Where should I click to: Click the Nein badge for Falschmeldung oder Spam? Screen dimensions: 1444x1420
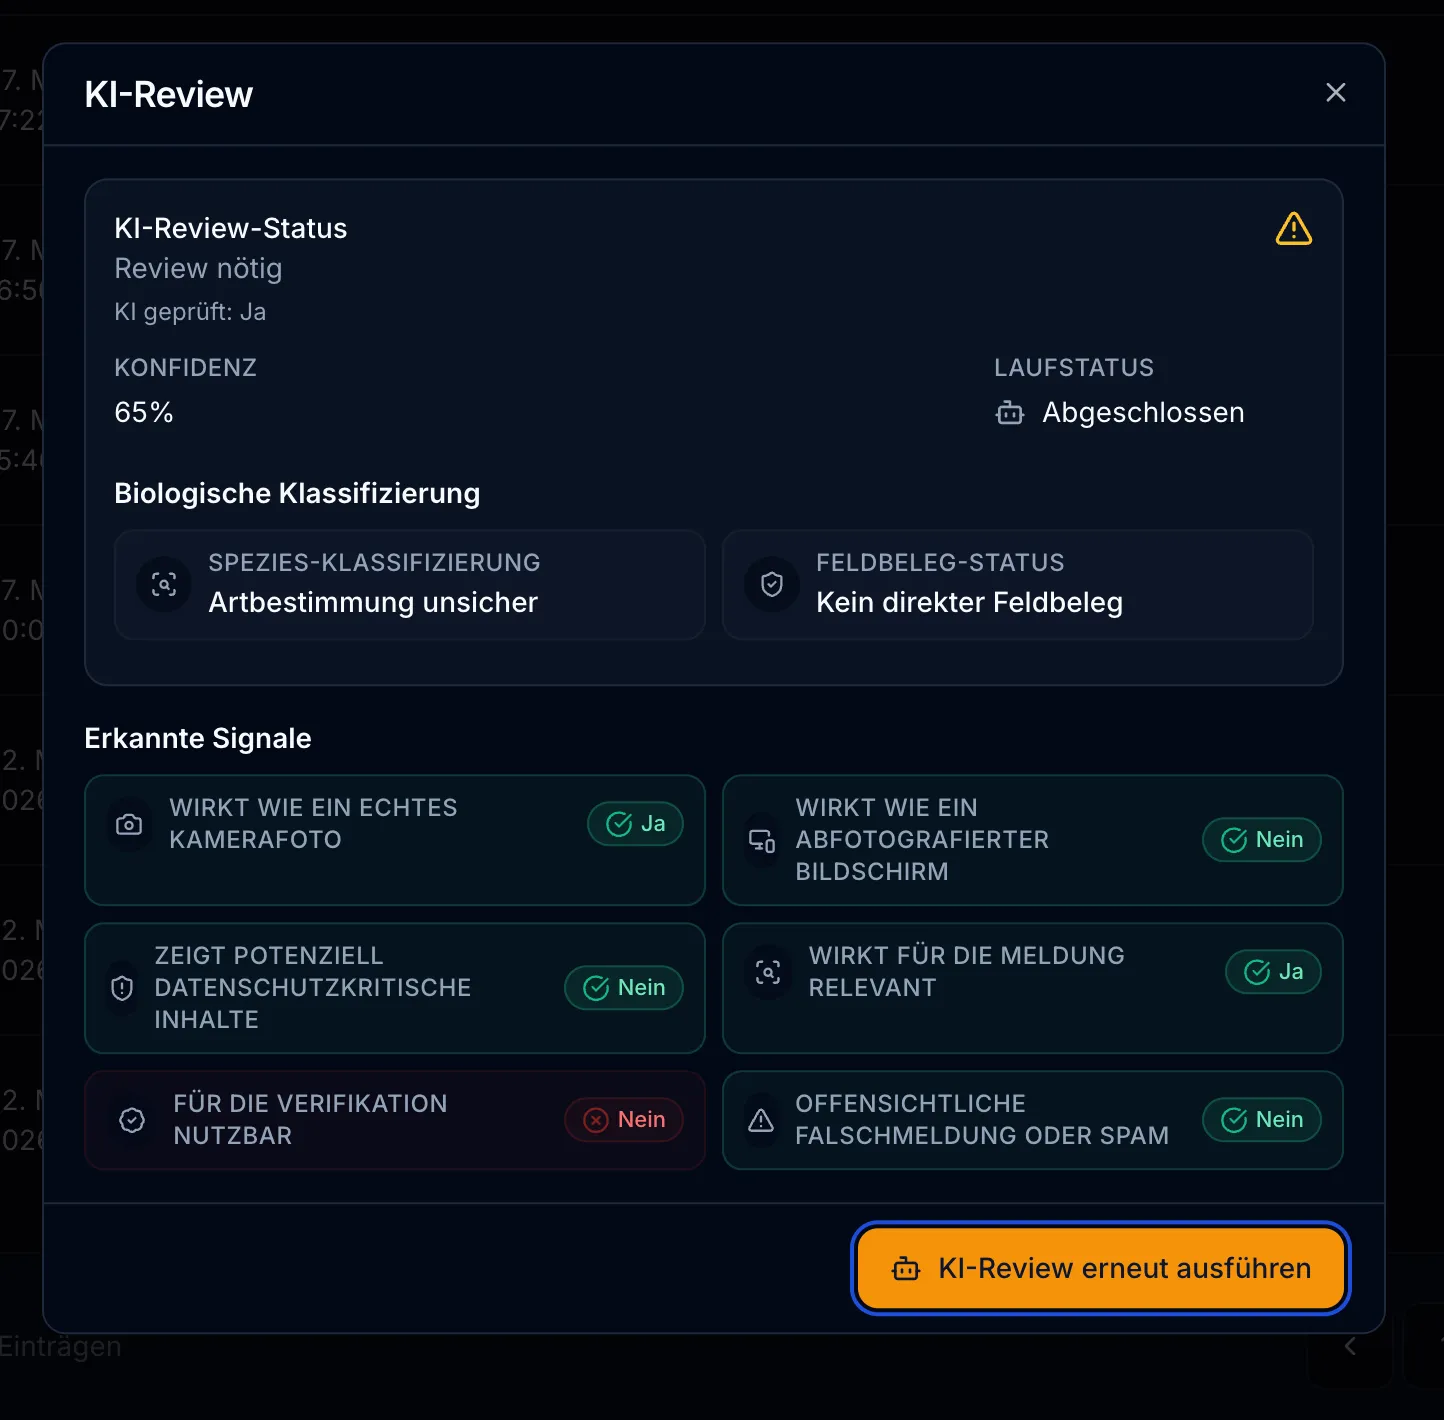click(x=1262, y=1120)
